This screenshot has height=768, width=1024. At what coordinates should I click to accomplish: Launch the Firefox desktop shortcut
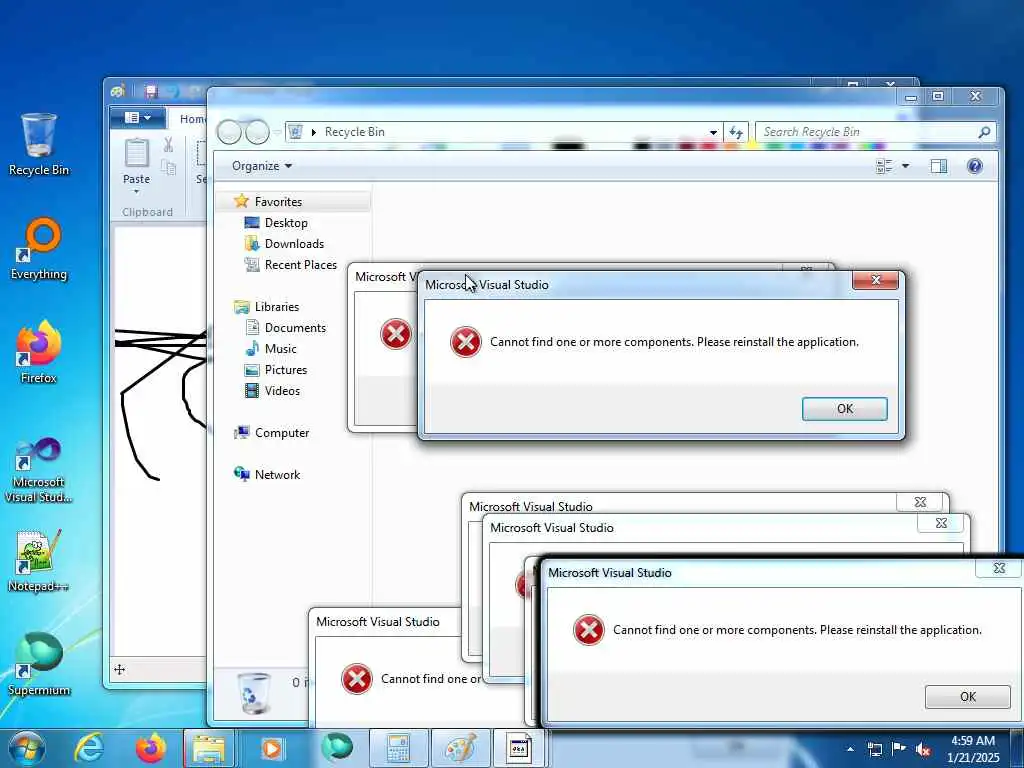point(39,353)
